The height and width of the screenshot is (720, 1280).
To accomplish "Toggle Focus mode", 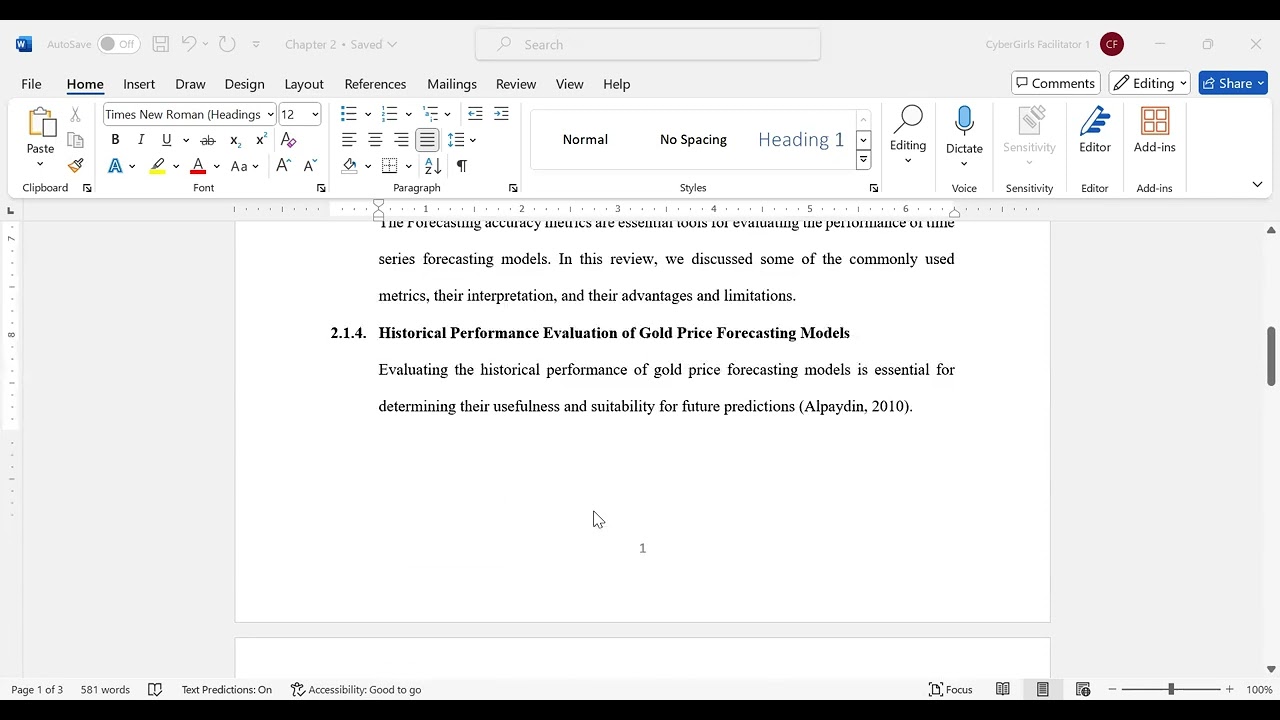I will coord(951,689).
